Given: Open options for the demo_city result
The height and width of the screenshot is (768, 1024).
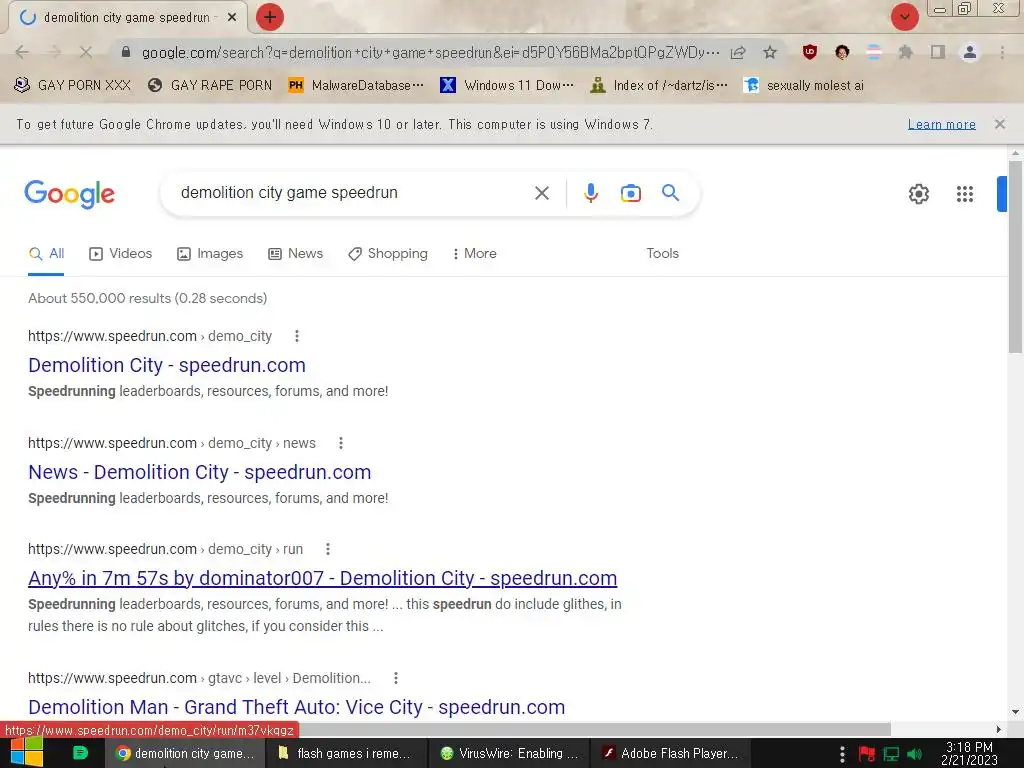Looking at the screenshot, I should [297, 336].
